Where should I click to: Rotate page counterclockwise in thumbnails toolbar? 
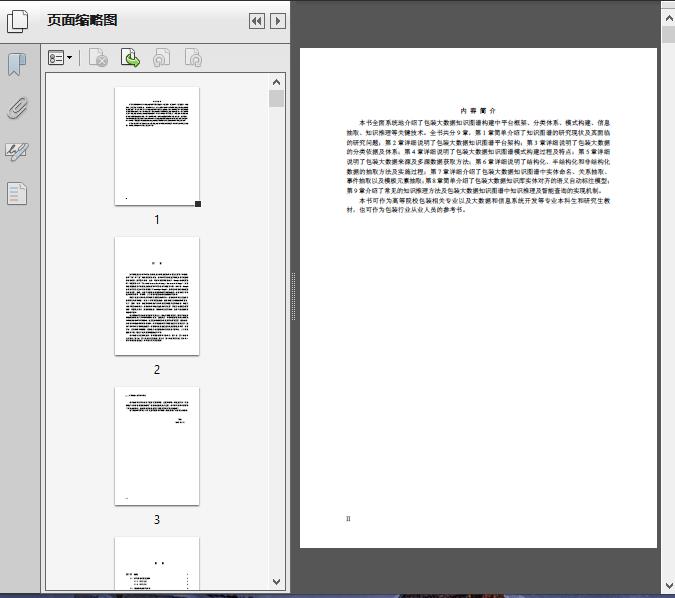161,59
